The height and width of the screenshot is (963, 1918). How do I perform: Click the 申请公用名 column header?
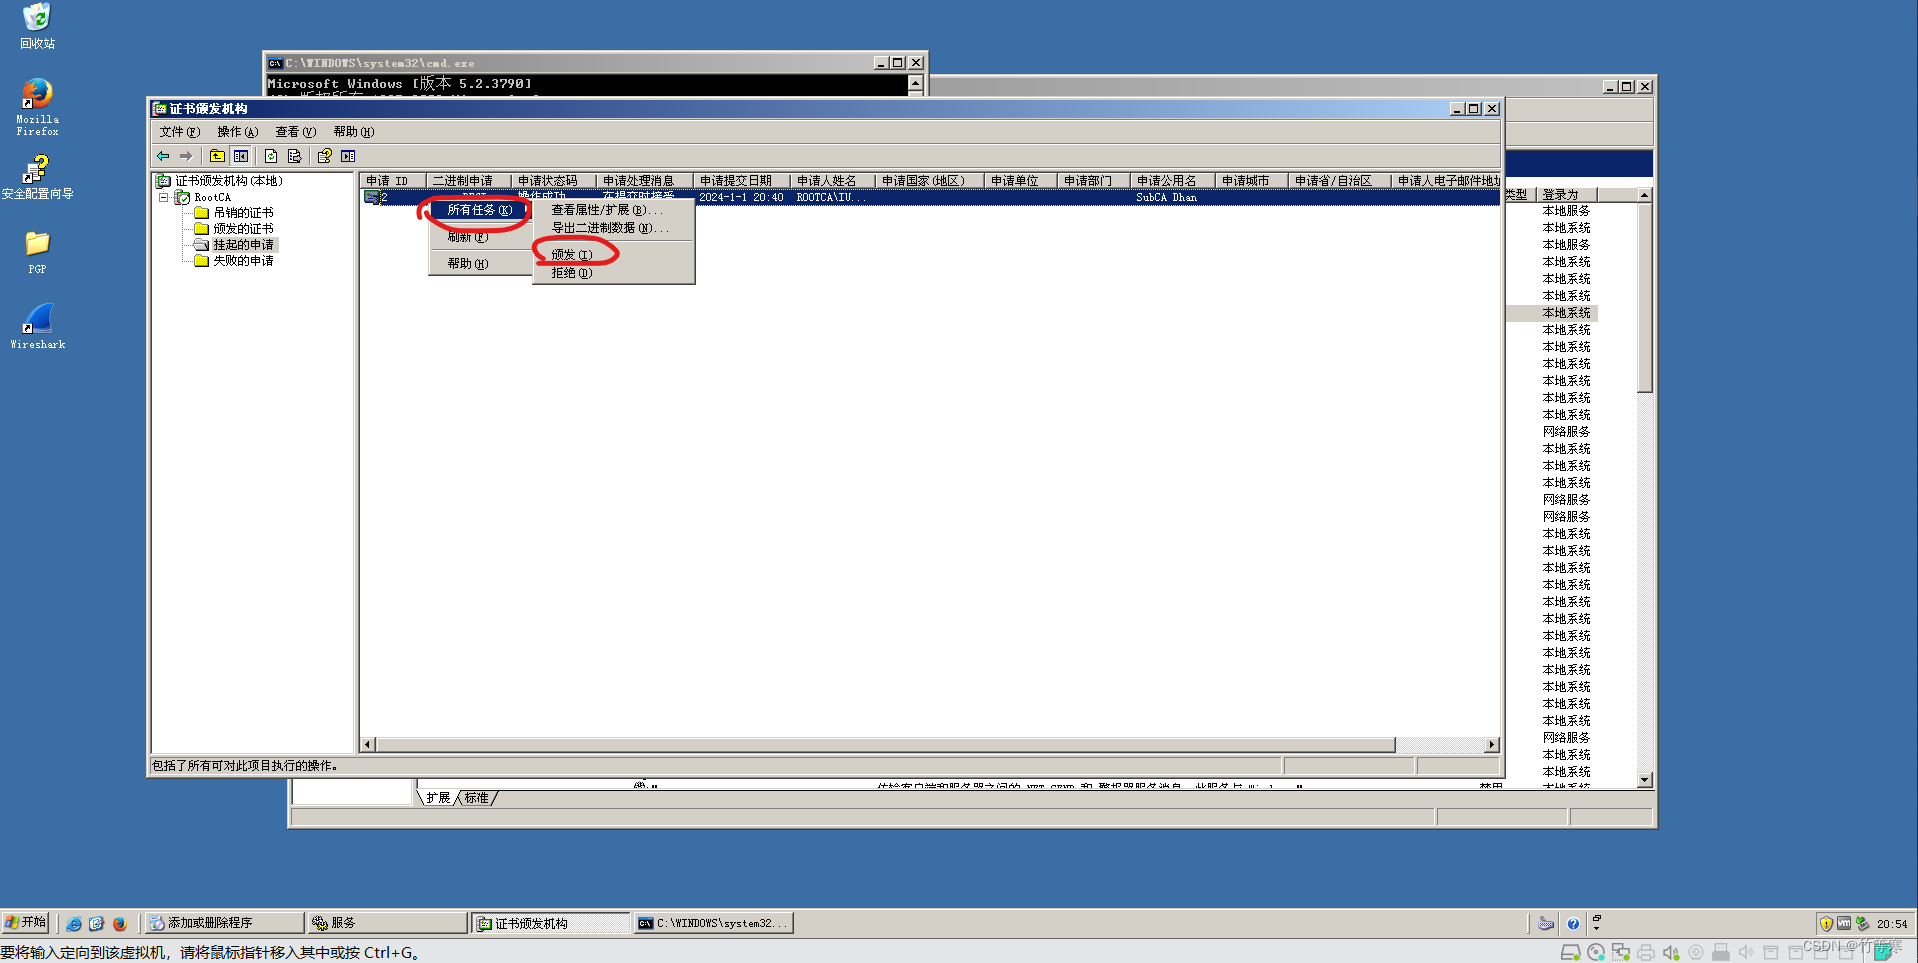[x=1172, y=181]
